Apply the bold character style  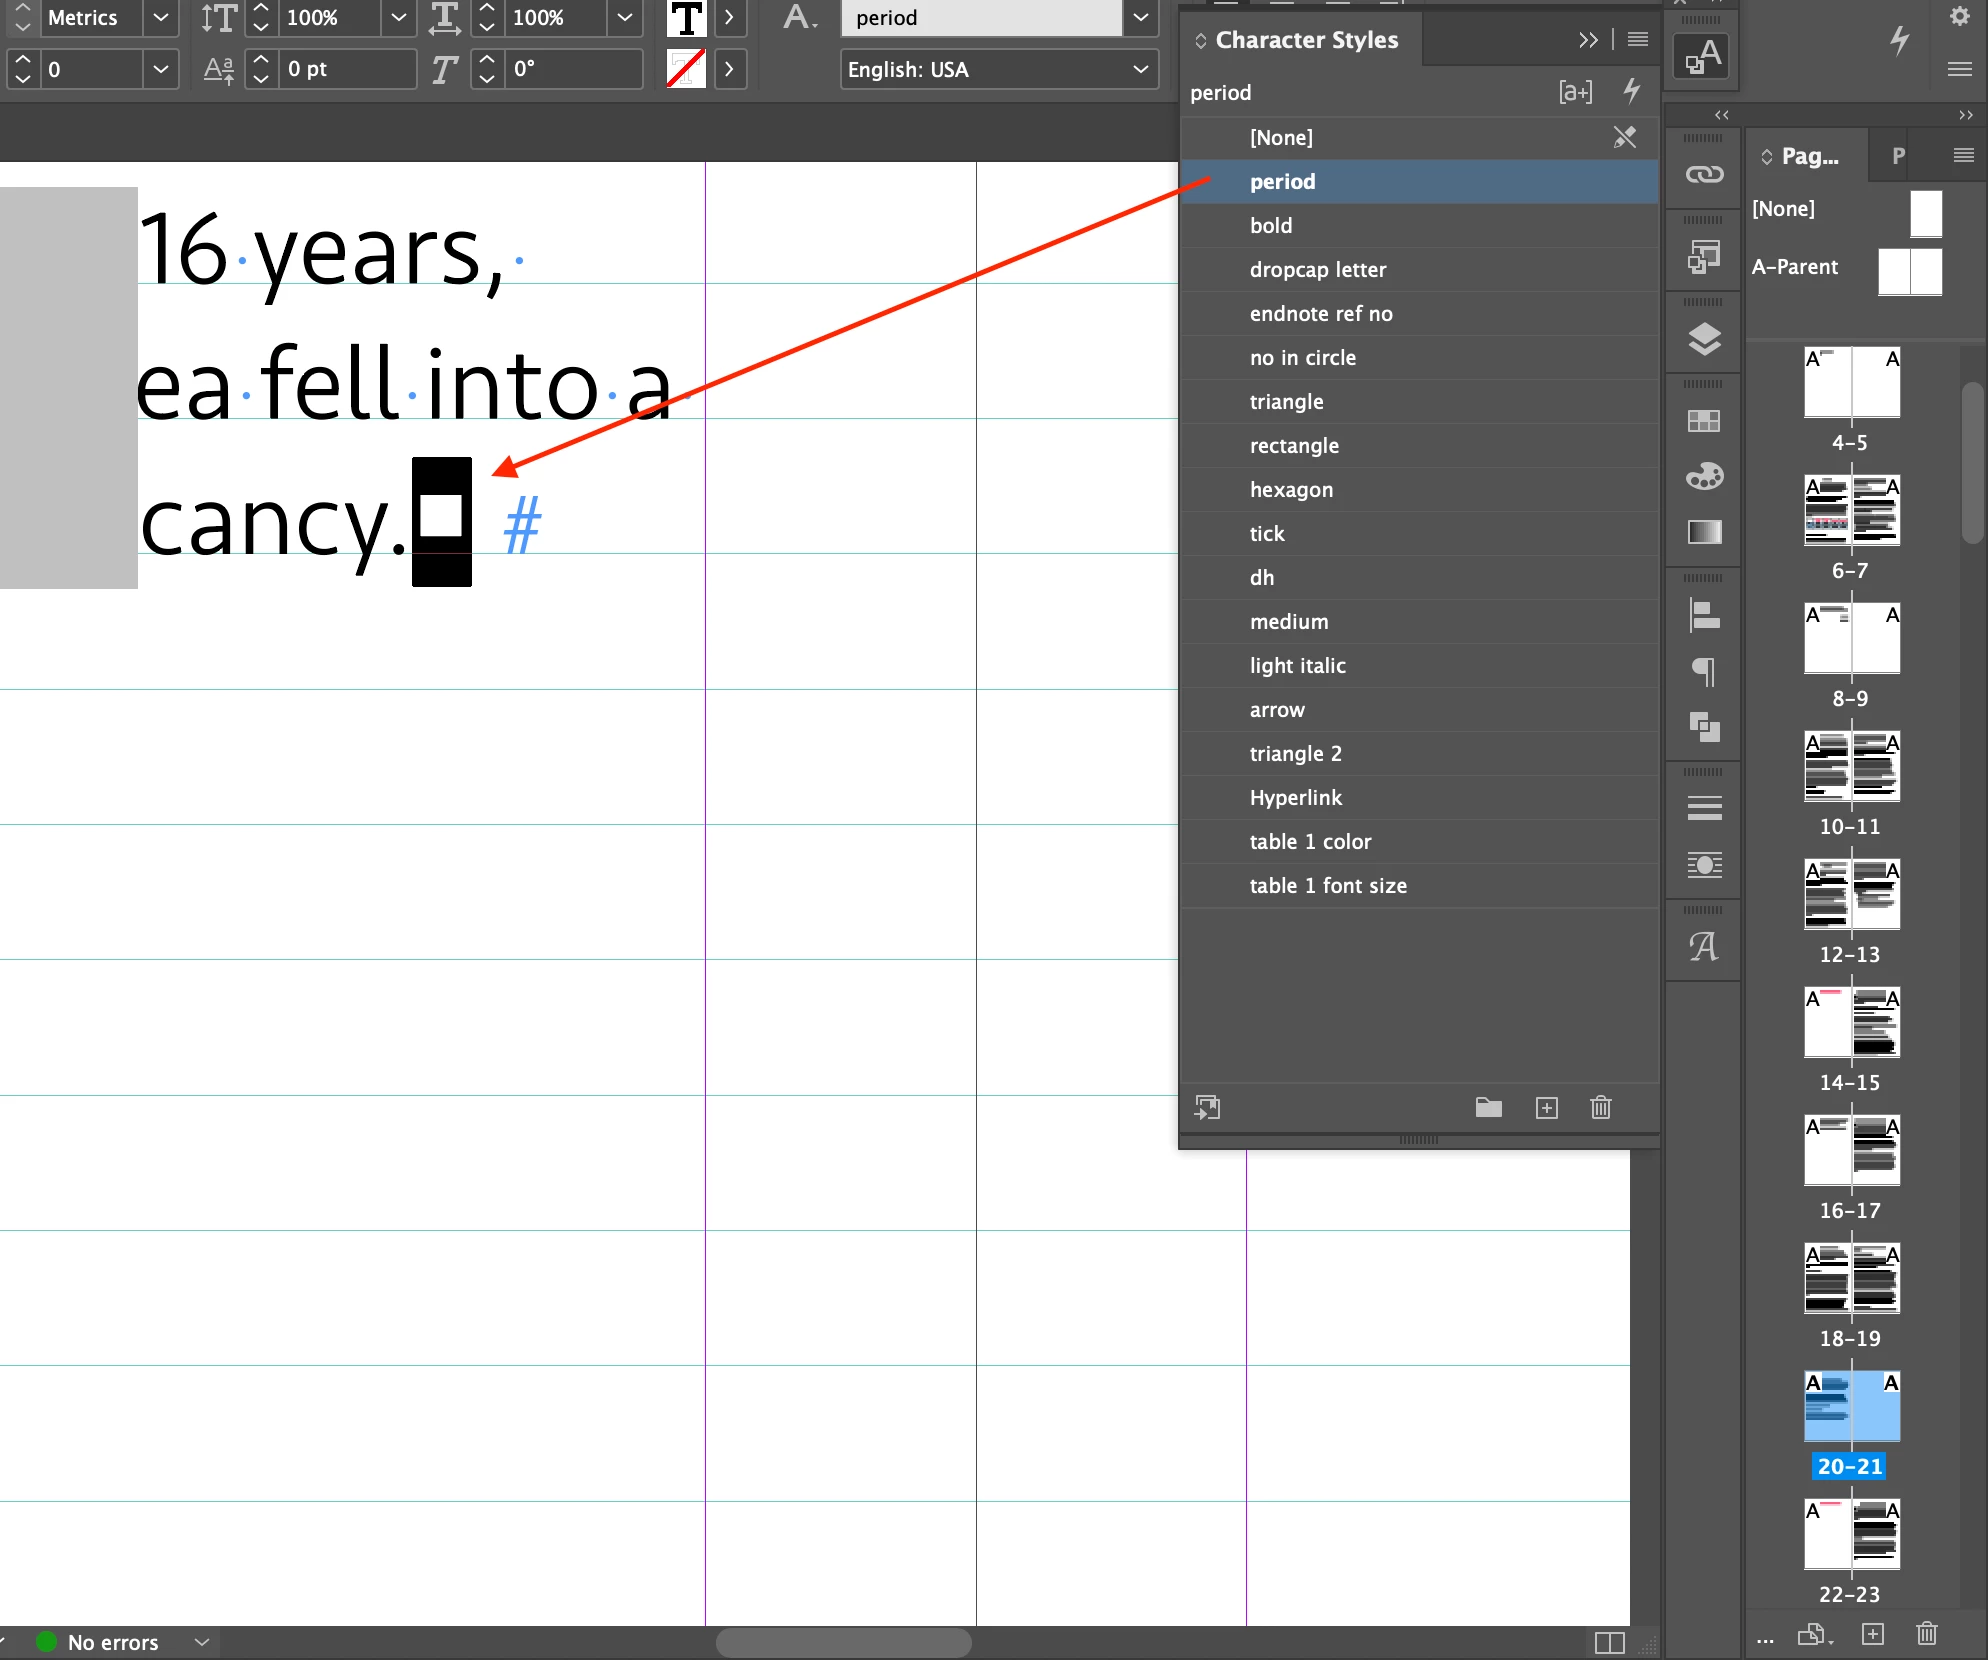[x=1271, y=226]
